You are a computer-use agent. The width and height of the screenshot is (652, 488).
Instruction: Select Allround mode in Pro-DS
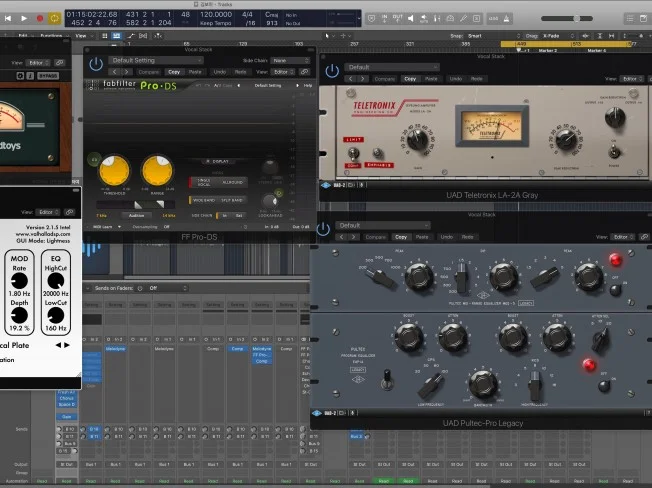coord(233,182)
